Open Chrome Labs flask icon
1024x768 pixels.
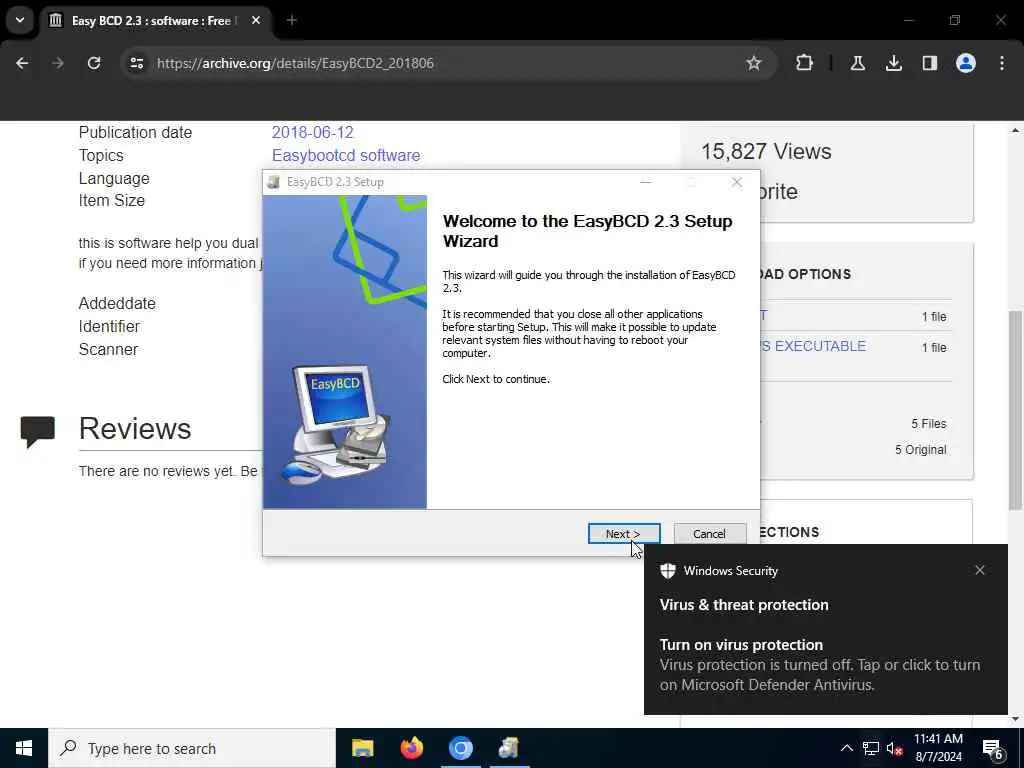click(x=858, y=63)
